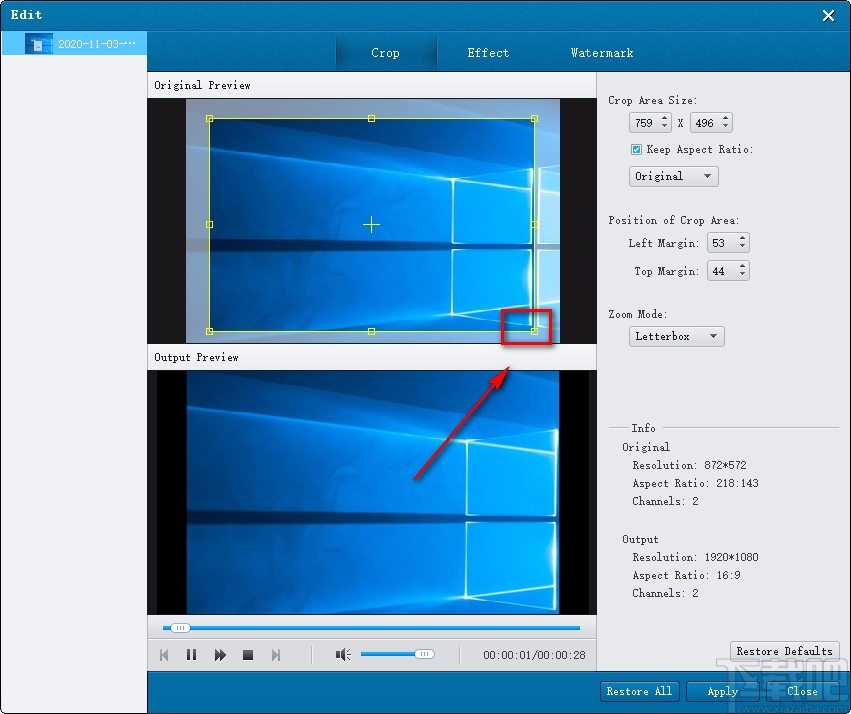Grab the bottom-middle crop handle
Image resolution: width=851 pixels, height=714 pixels.
pyautogui.click(x=371, y=331)
